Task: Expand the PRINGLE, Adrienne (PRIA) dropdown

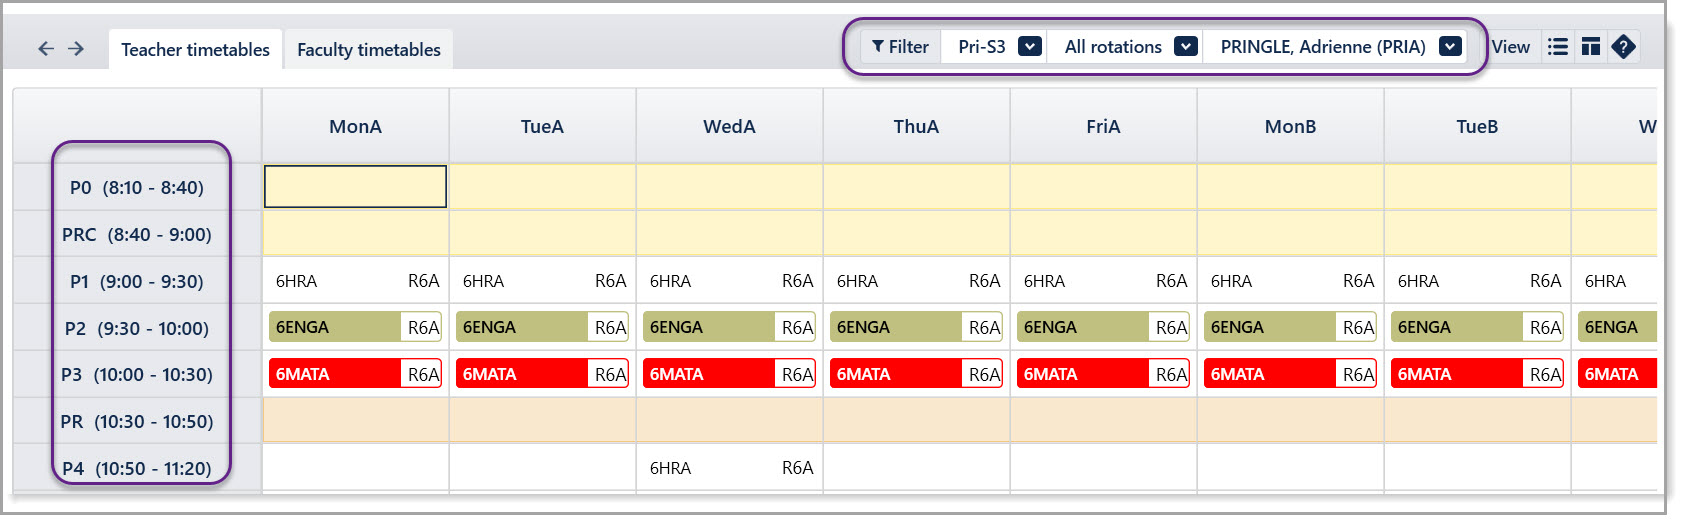Action: (1450, 47)
